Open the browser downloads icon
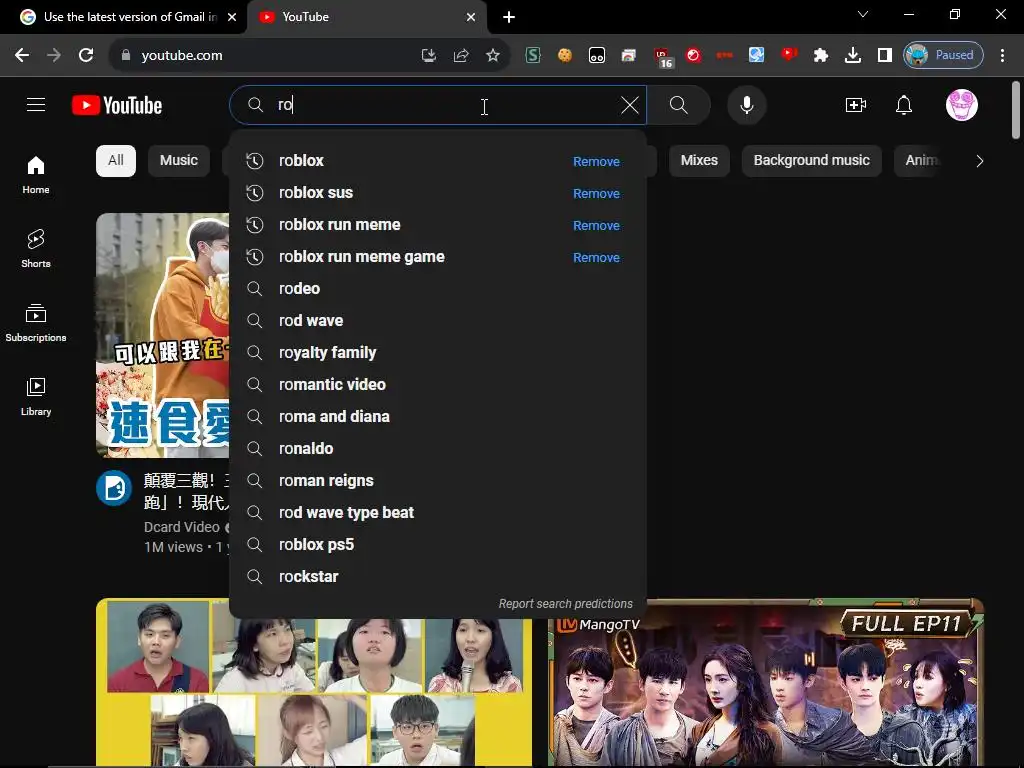The height and width of the screenshot is (768, 1024). (853, 56)
